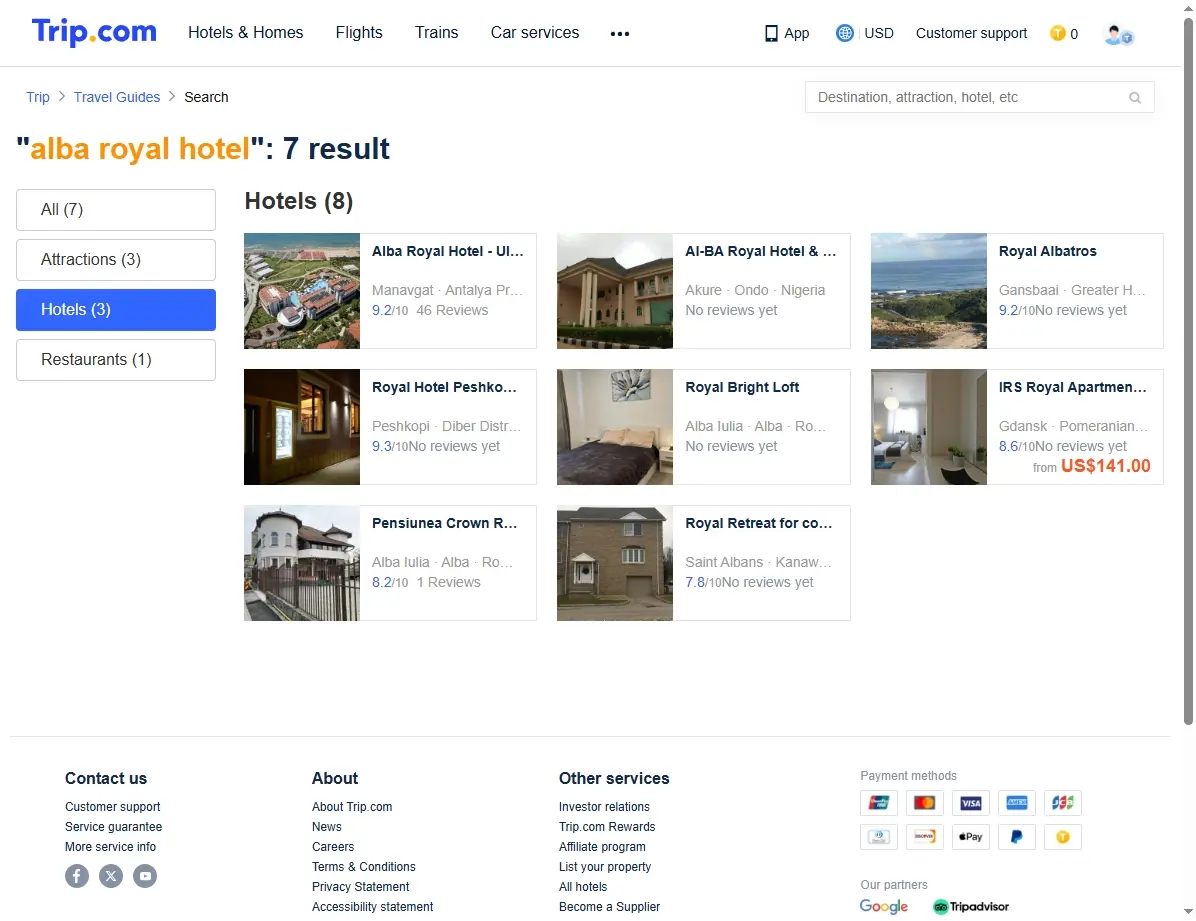Image resolution: width=1196 pixels, height=921 pixels.
Task: Open Pensiunea Crown hotel thumbnail
Action: [x=302, y=562]
